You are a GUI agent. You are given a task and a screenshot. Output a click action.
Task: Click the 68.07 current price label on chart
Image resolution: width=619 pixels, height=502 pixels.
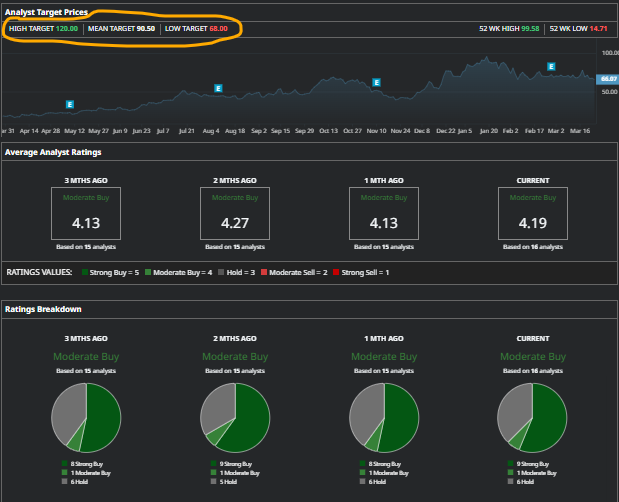pyautogui.click(x=607, y=78)
